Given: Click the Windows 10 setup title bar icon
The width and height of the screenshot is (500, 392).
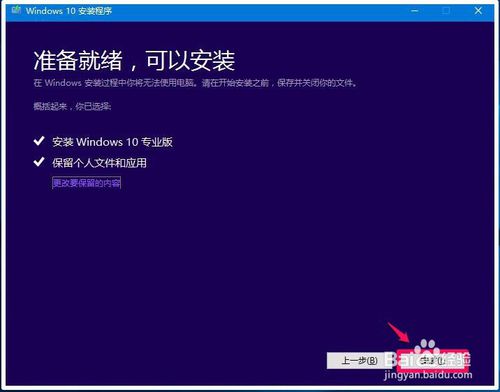Looking at the screenshot, I should pos(16,10).
